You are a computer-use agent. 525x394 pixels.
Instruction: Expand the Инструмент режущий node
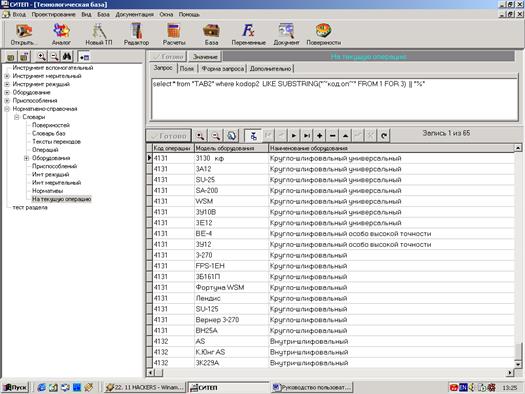pos(7,84)
